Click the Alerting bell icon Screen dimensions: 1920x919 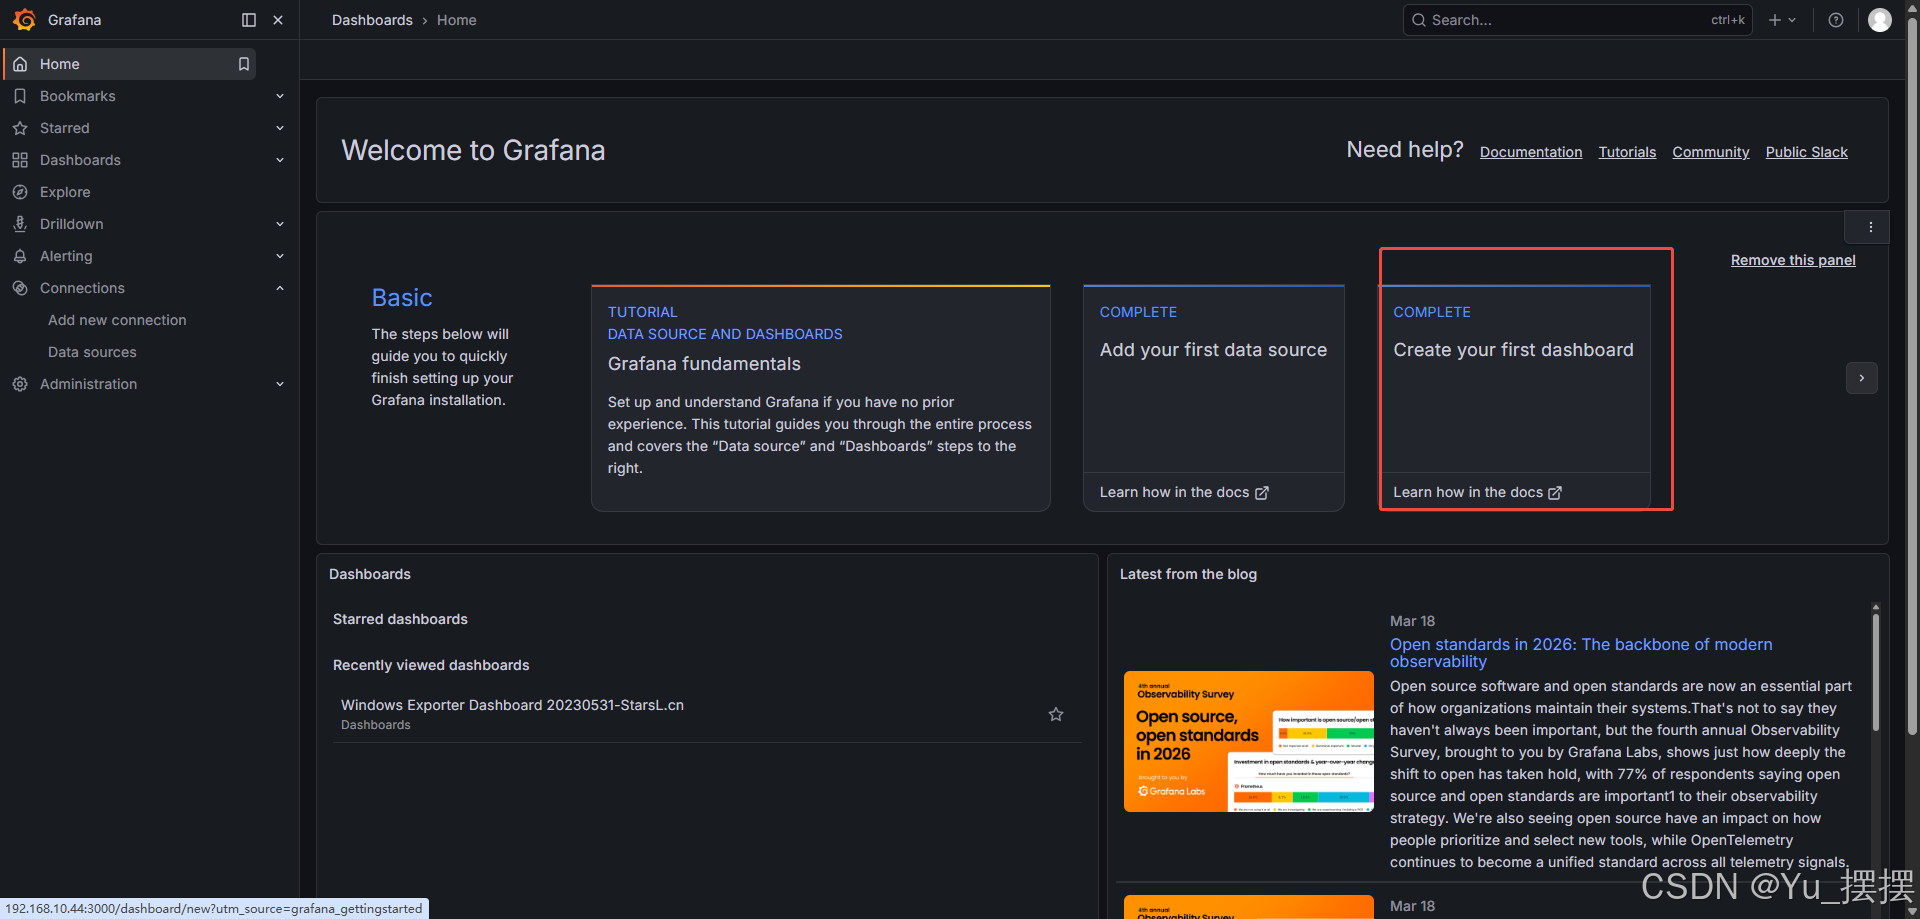pos(20,256)
